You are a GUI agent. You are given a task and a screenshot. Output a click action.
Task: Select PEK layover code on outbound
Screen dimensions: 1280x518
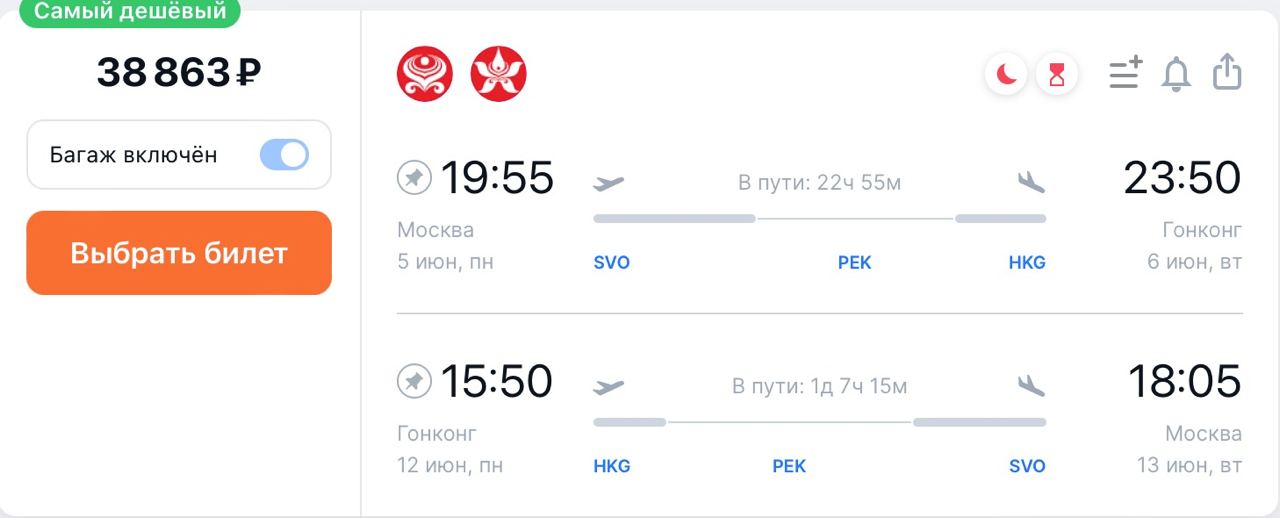click(855, 263)
